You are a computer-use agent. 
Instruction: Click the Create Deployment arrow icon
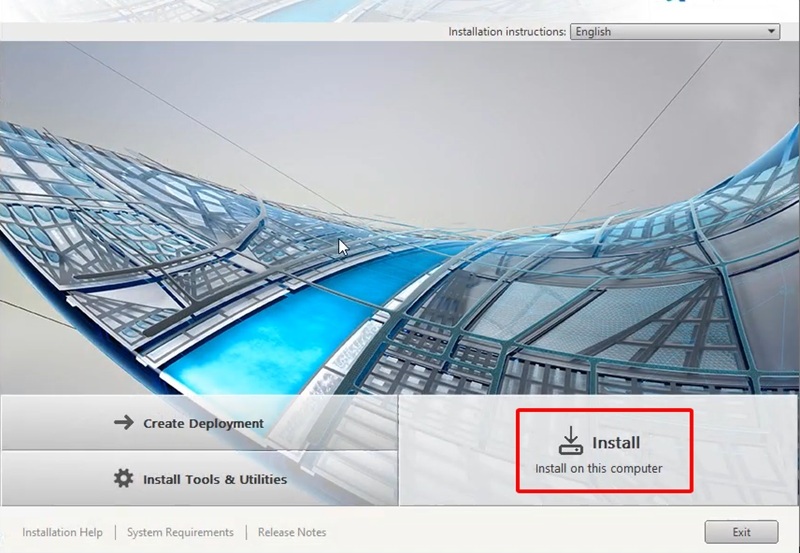[x=124, y=422]
